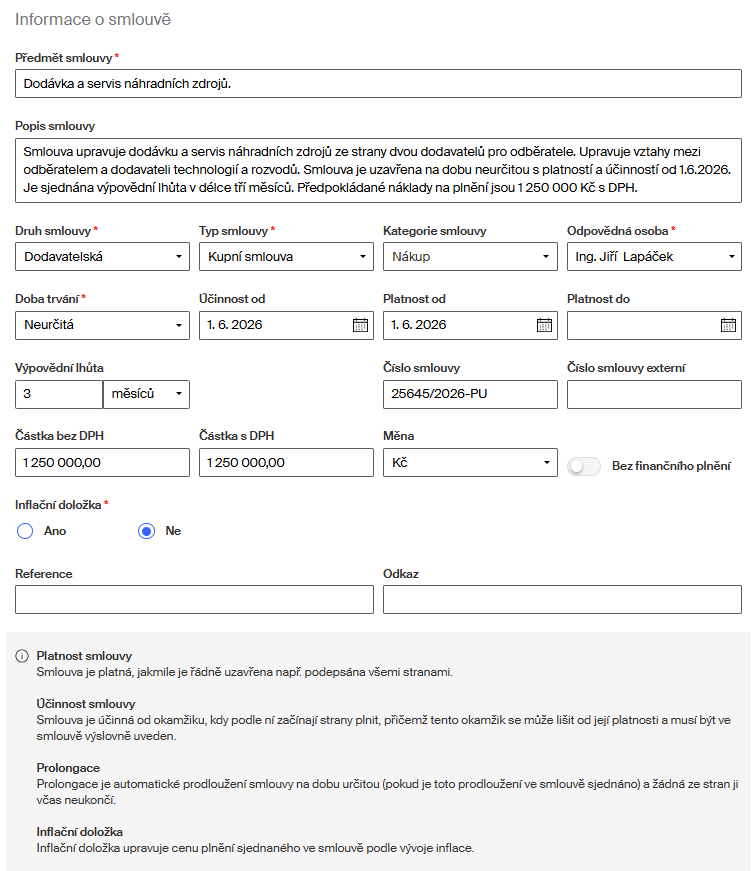Image resolution: width=754 pixels, height=871 pixels.
Task: Expand the Druh smlouvy dropdown
Action: 102,257
